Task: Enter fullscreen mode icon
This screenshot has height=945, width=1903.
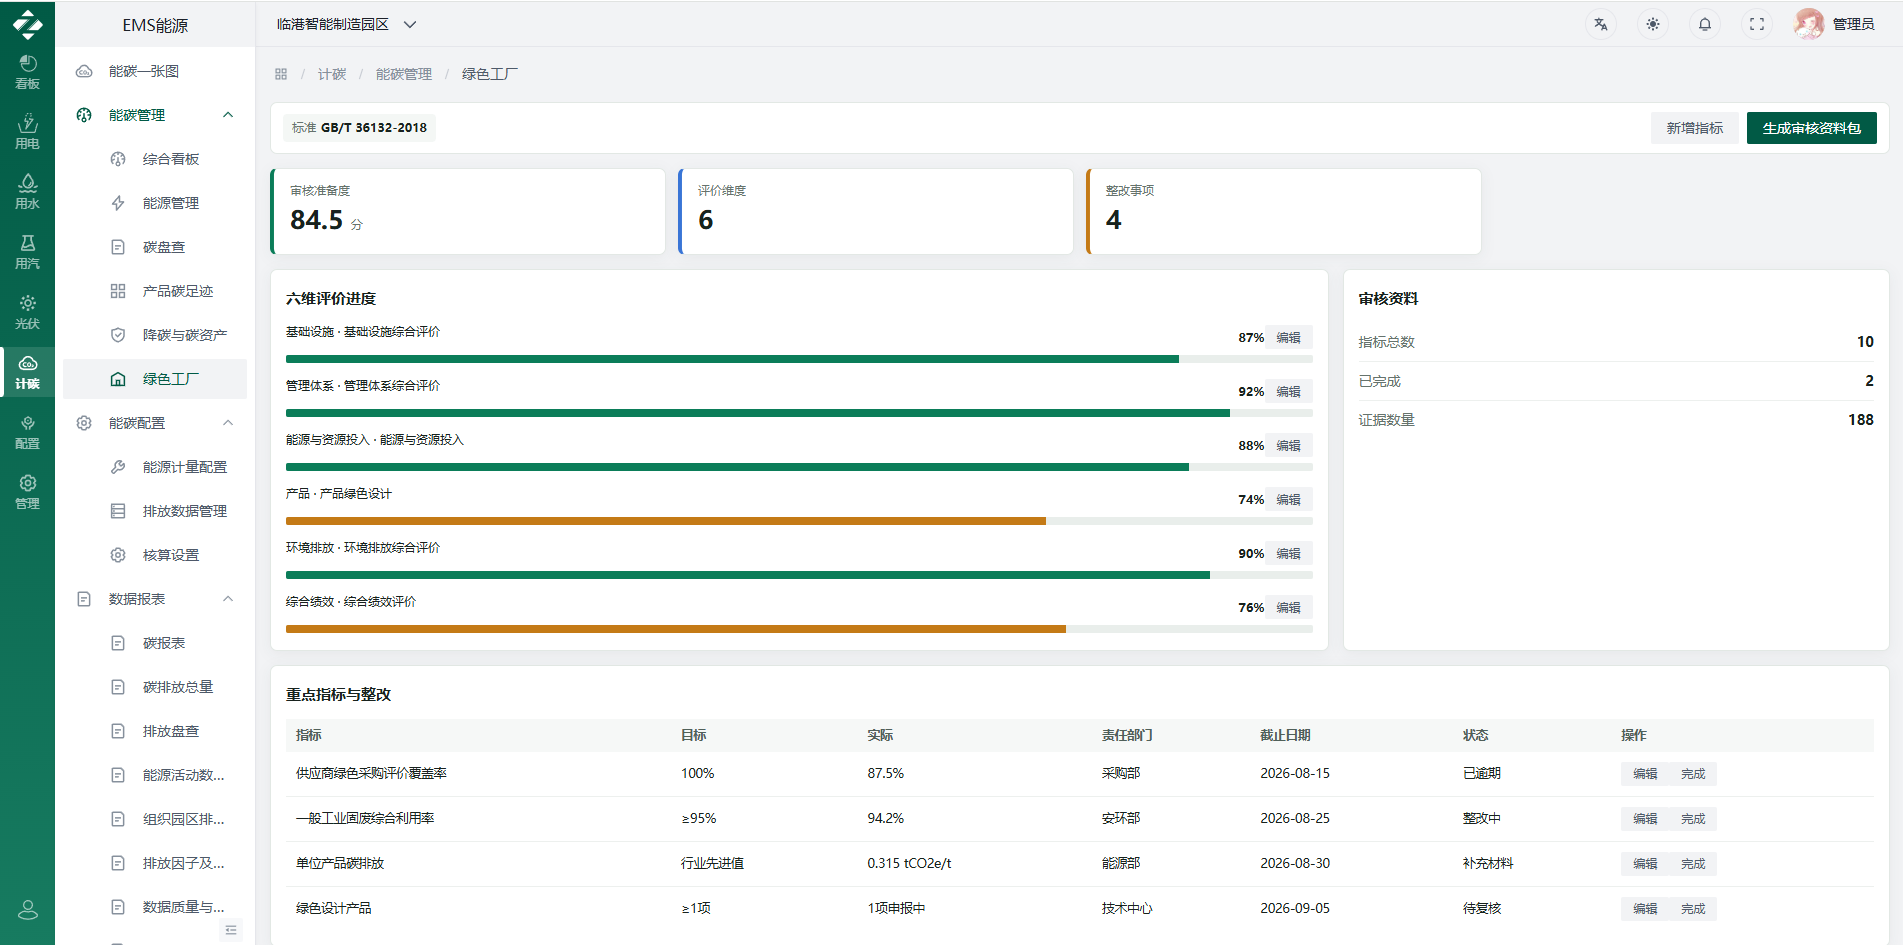Action: click(x=1757, y=24)
